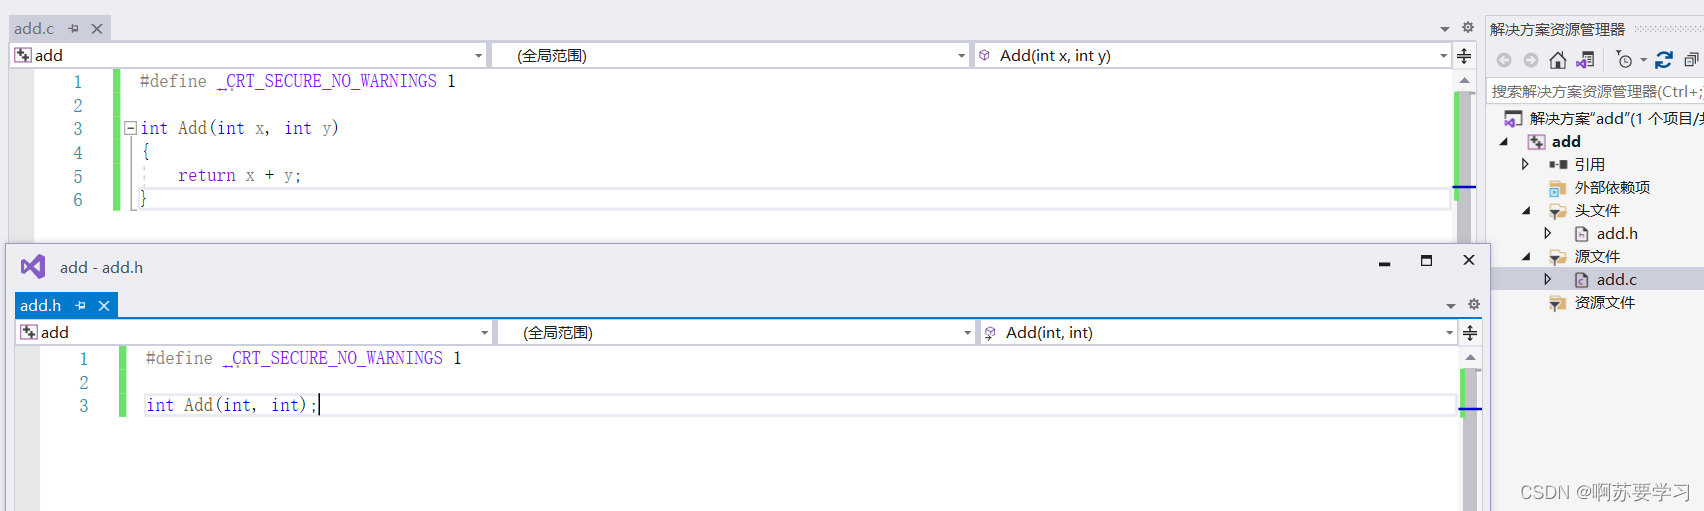
Task: Click the Visual Studio switch views icon
Action: (1585, 60)
